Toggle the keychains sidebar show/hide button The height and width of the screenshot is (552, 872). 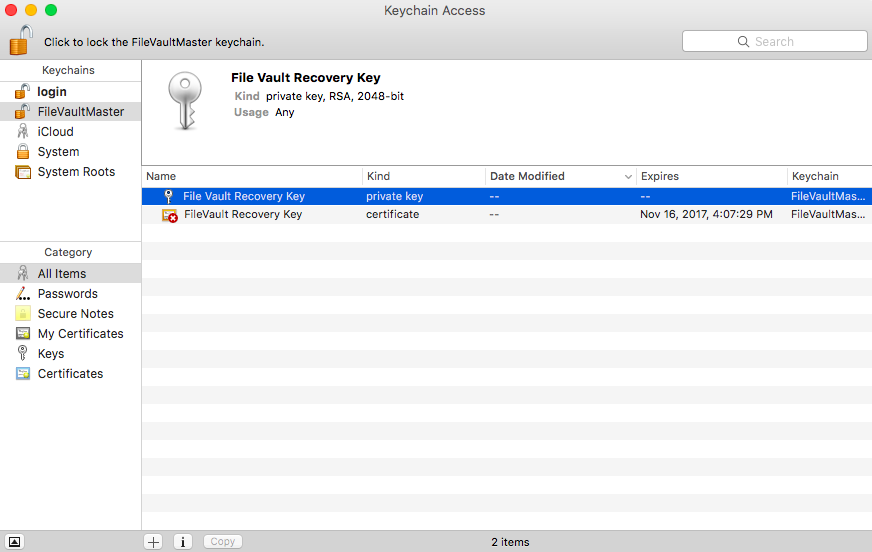14,541
